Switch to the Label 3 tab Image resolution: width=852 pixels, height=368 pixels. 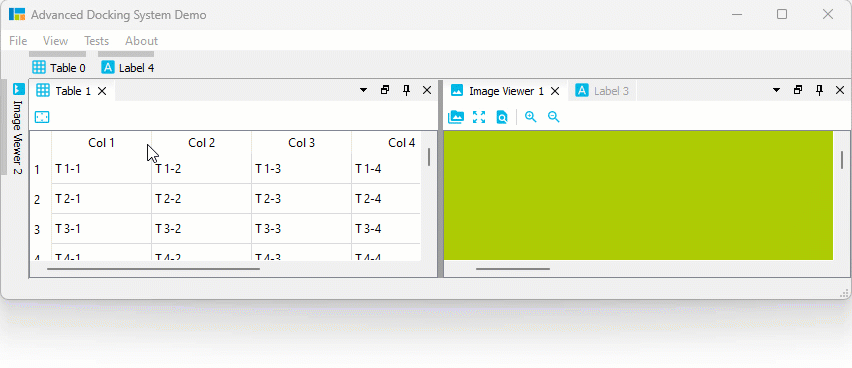click(x=602, y=91)
